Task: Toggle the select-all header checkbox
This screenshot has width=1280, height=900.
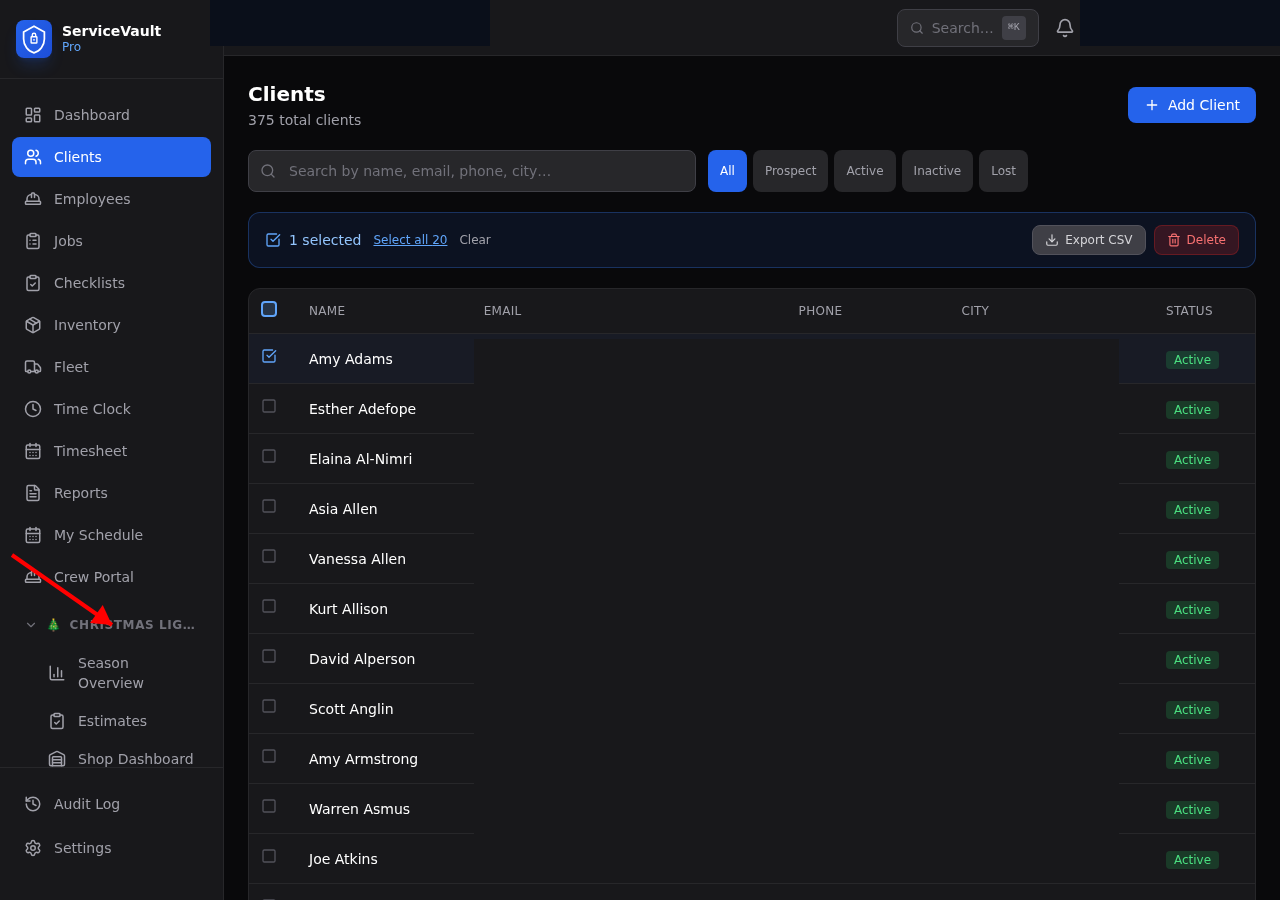Action: pos(269,309)
